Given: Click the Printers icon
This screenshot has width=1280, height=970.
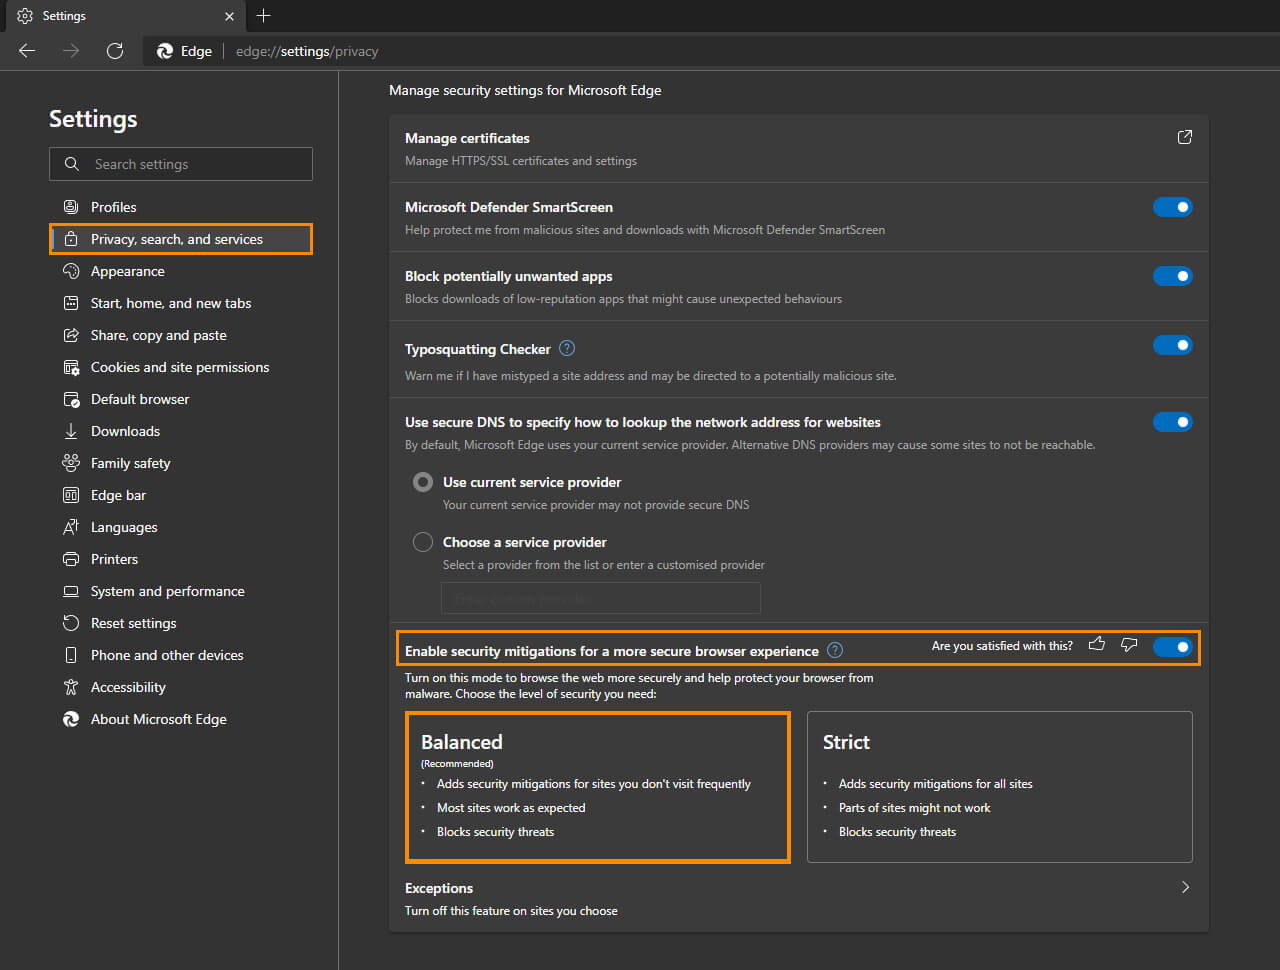Looking at the screenshot, I should 71,559.
